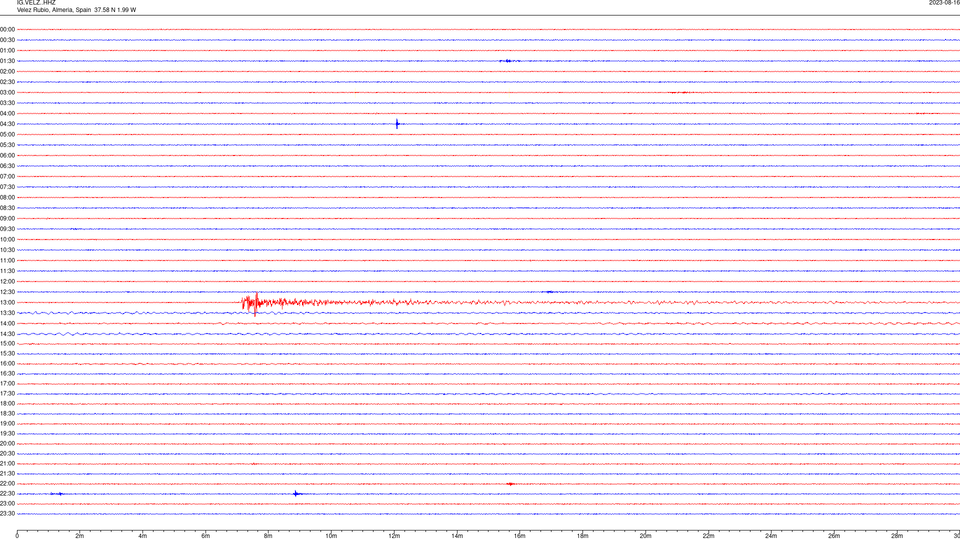Click the 19:00 trace time label
This screenshot has height=540, width=960.
[7, 424]
